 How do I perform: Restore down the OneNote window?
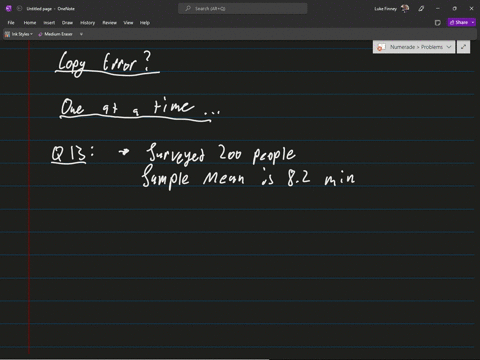[x=455, y=9]
